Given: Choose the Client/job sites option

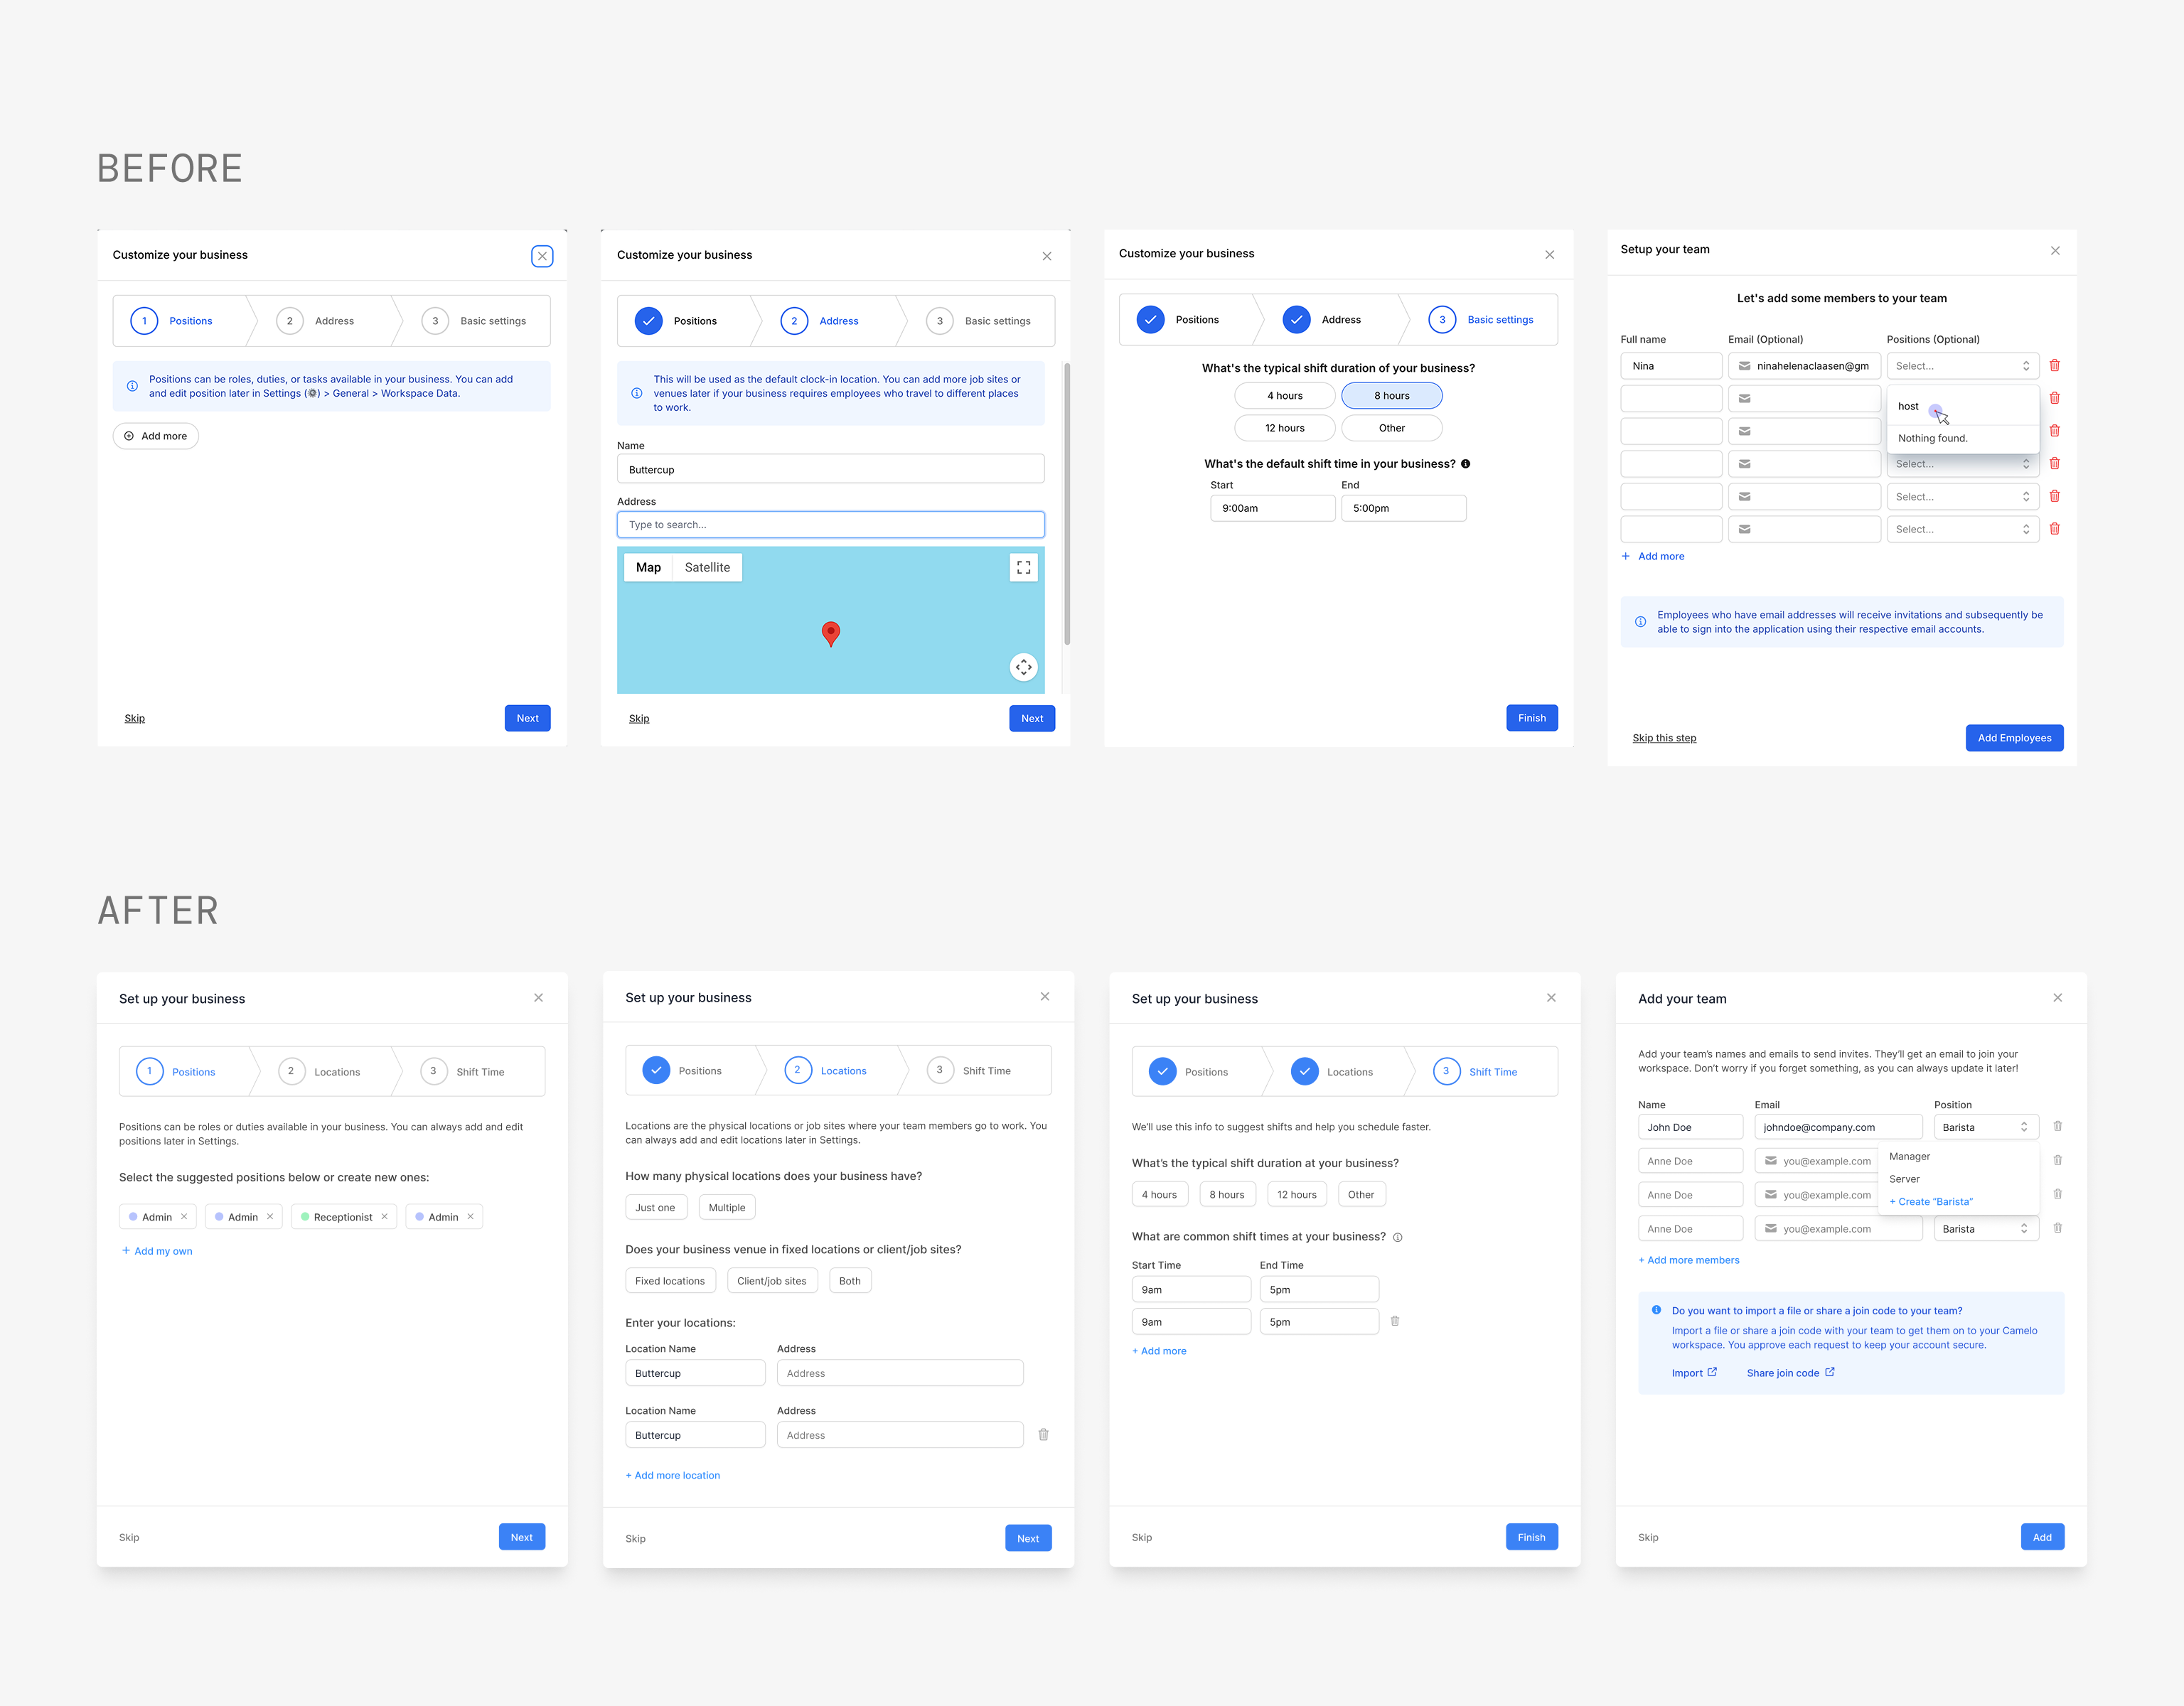Looking at the screenshot, I should click(772, 1281).
